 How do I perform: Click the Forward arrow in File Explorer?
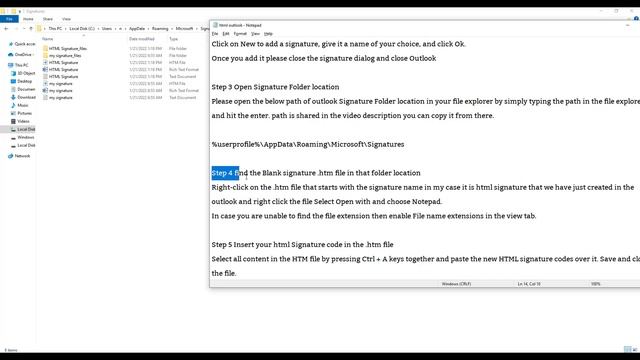pyautogui.click(x=16, y=29)
